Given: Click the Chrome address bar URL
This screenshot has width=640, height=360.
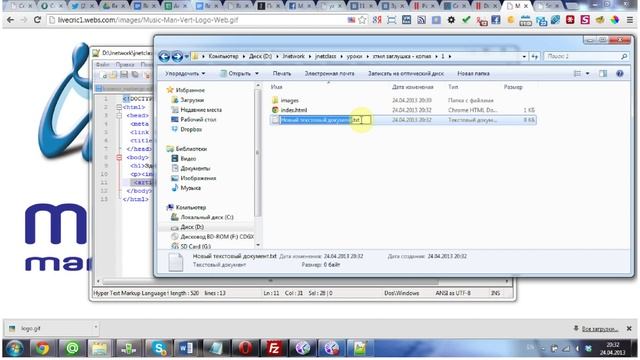Looking at the screenshot, I should [148, 20].
